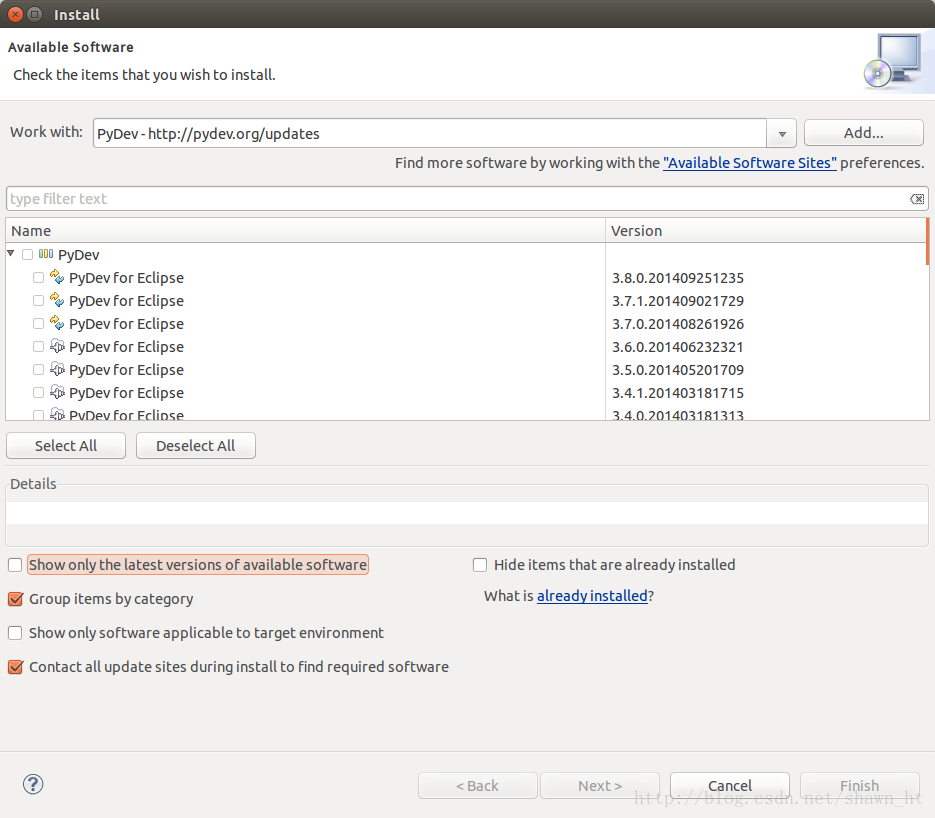Check PyDev for Eclipse 3.5.0.201405201709
Image resolution: width=935 pixels, height=818 pixels.
pos(38,370)
